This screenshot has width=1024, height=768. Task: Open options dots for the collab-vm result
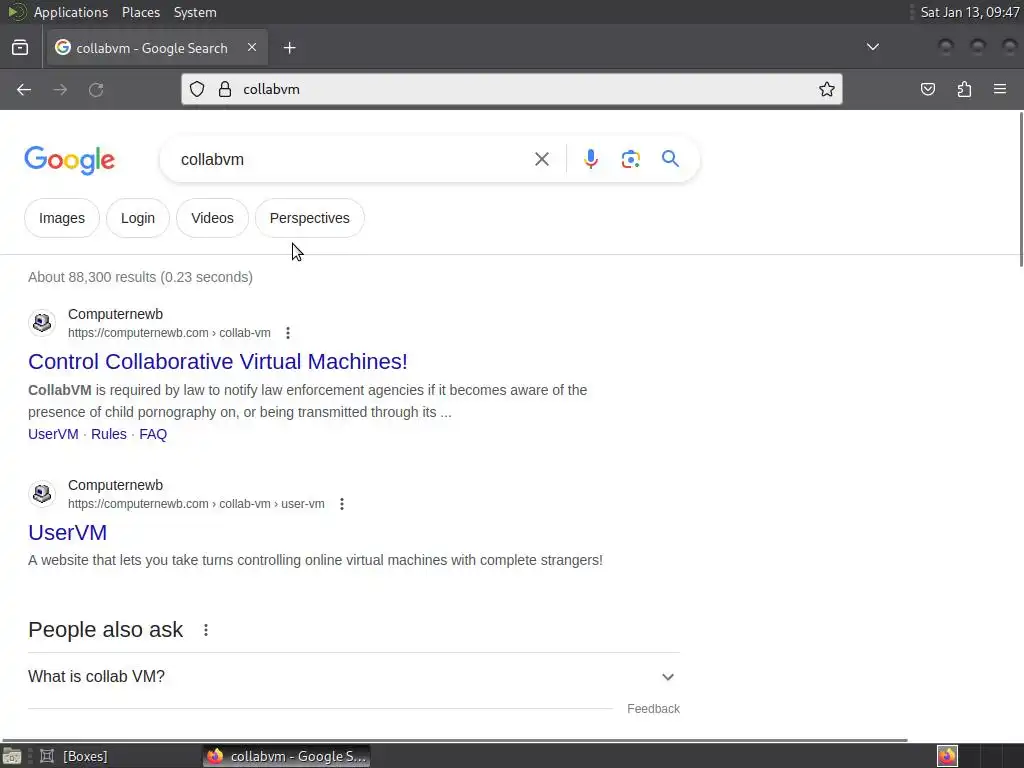pyautogui.click(x=288, y=333)
